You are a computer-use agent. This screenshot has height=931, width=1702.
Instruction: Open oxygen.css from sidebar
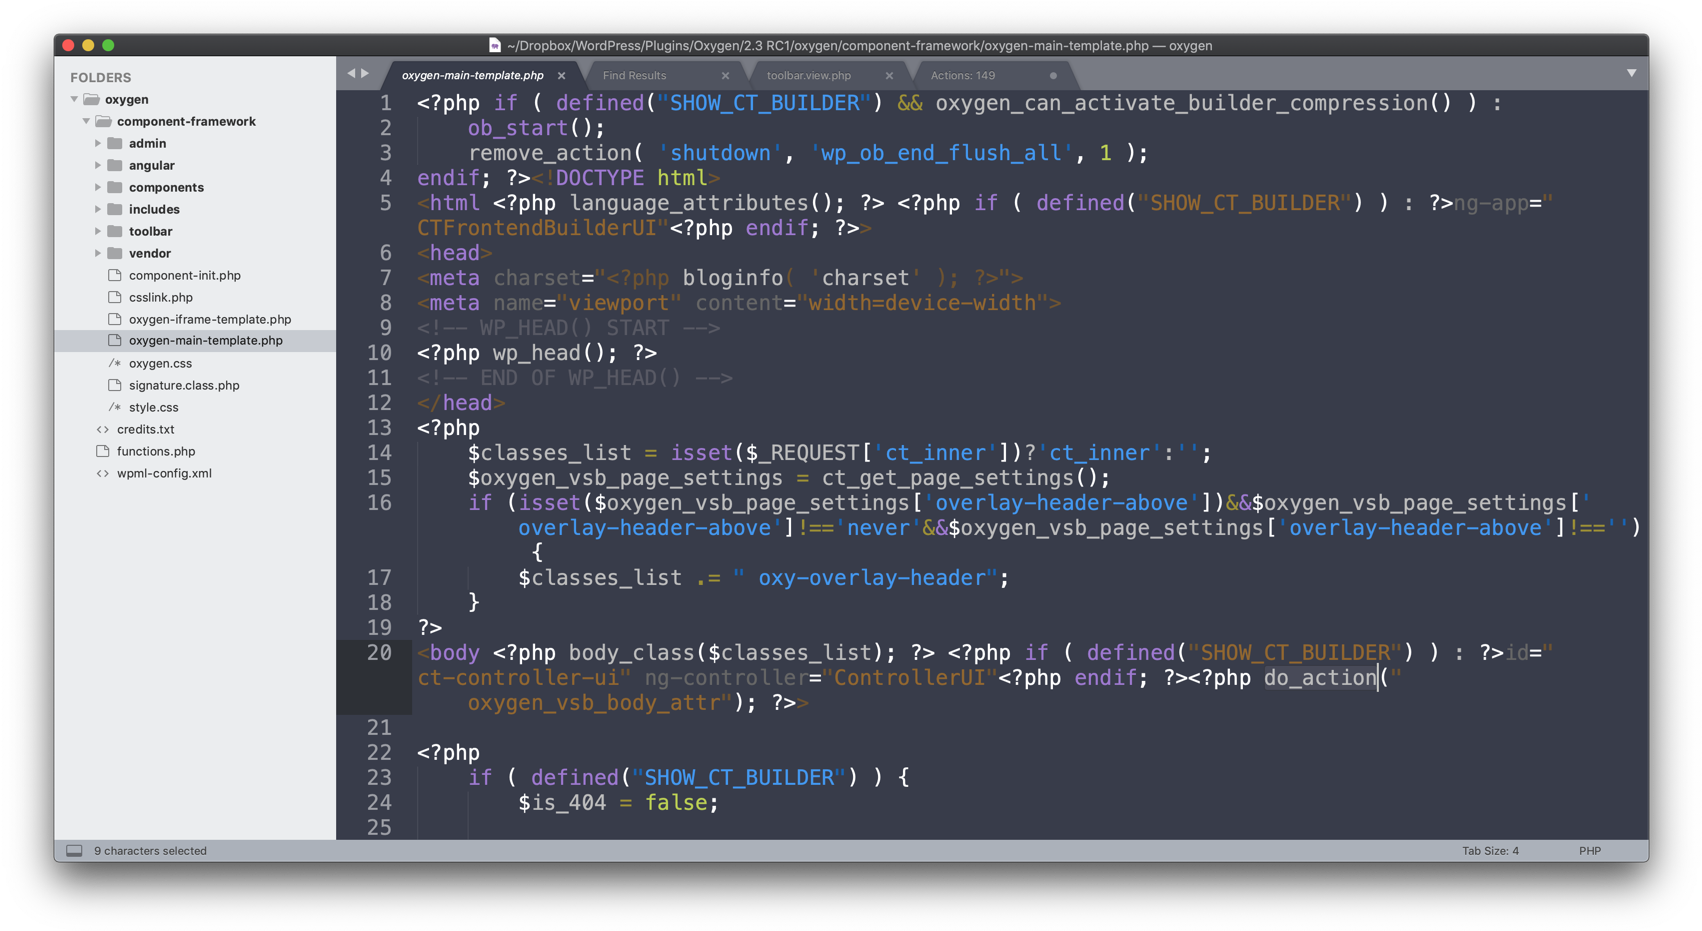click(x=160, y=364)
